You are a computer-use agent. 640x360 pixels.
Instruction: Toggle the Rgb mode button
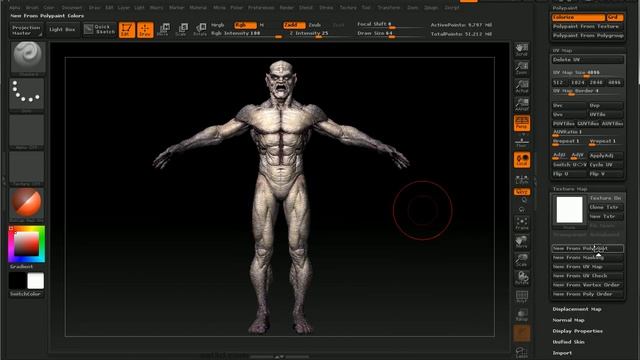246,25
